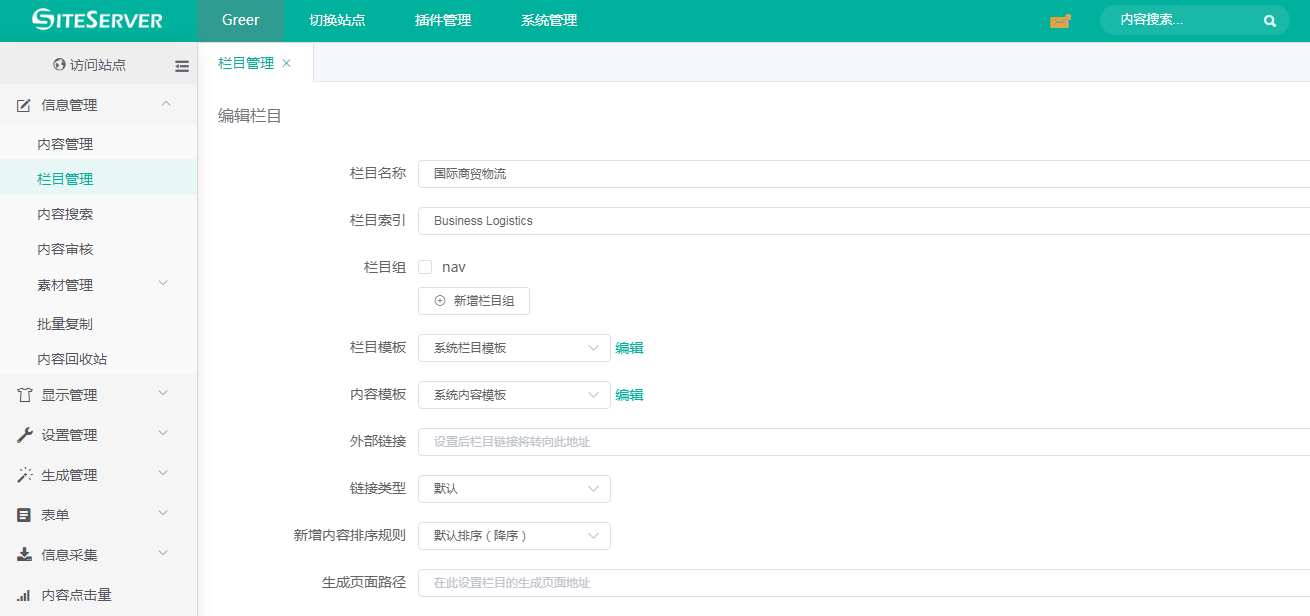This screenshot has height=616, width=1310.
Task: Open 显示管理 via its shirt icon
Action: (25, 395)
